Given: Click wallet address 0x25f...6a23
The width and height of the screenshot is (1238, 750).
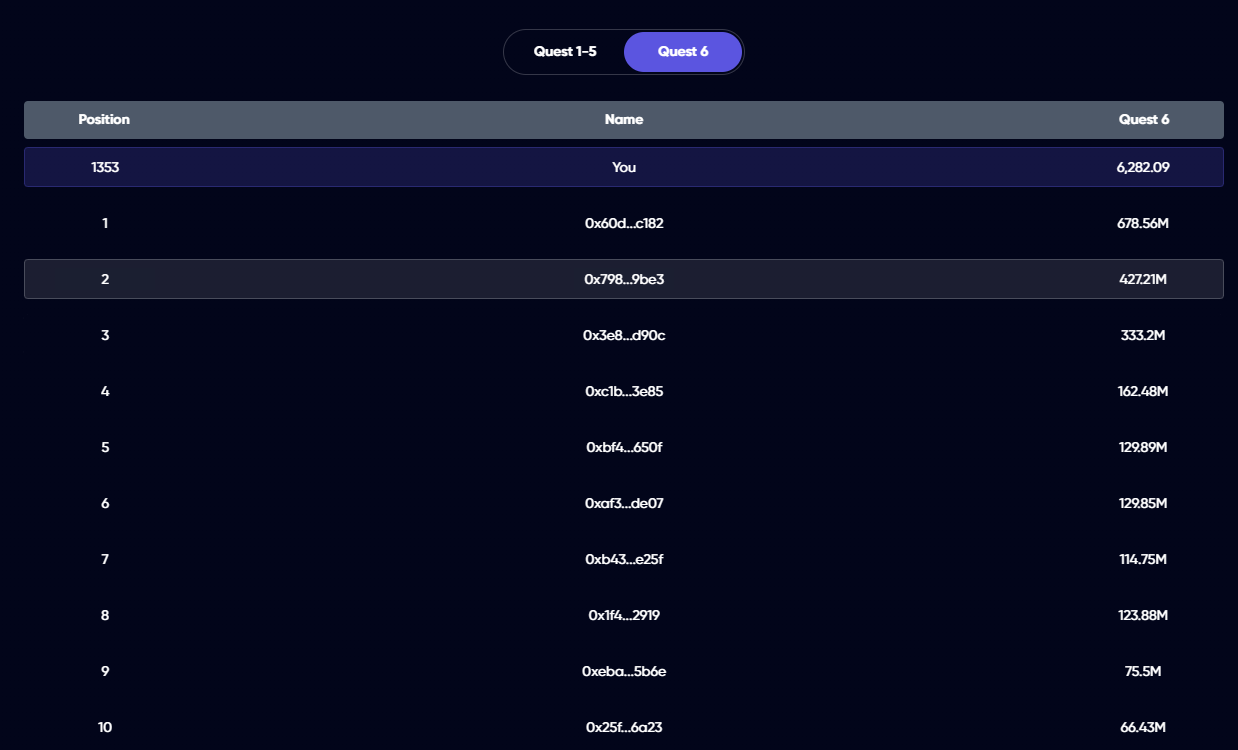Looking at the screenshot, I should 624,728.
